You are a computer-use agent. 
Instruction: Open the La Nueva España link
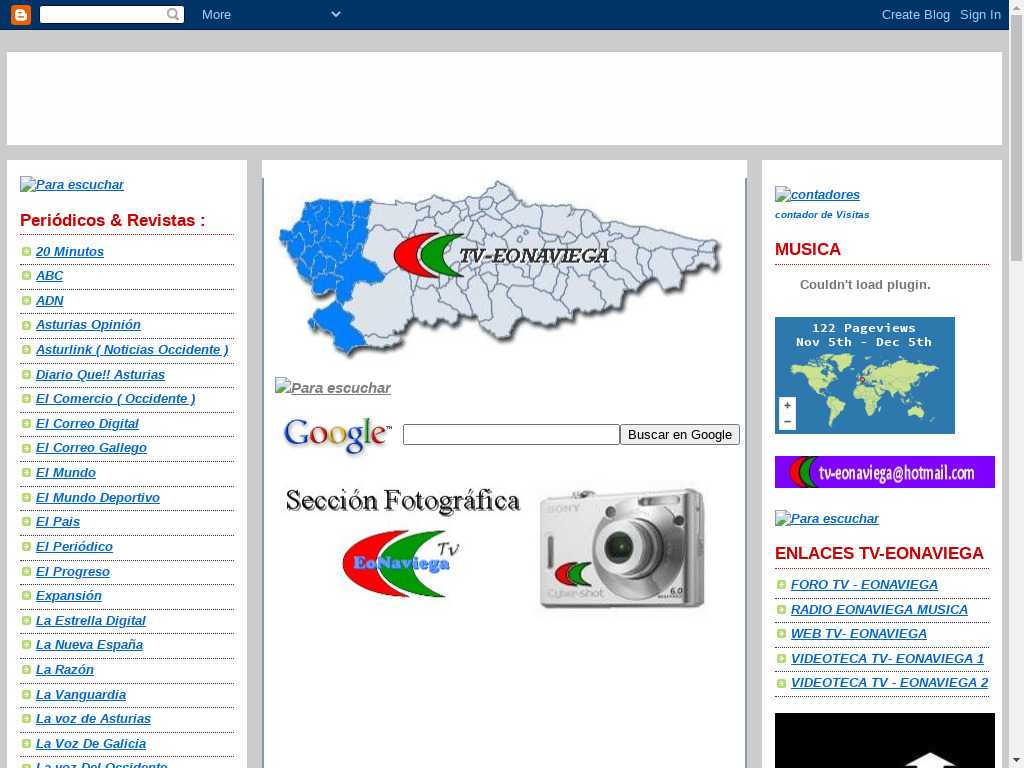pyautogui.click(x=89, y=645)
